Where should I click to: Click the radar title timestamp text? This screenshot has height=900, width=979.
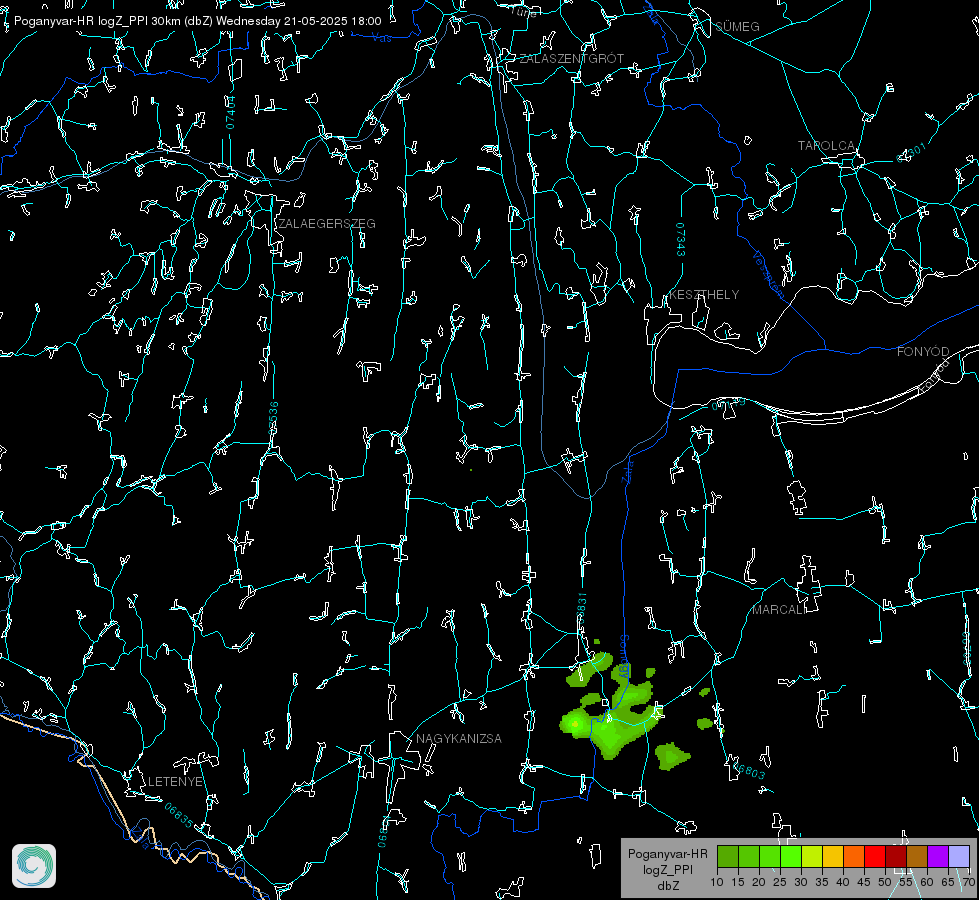(x=197, y=21)
